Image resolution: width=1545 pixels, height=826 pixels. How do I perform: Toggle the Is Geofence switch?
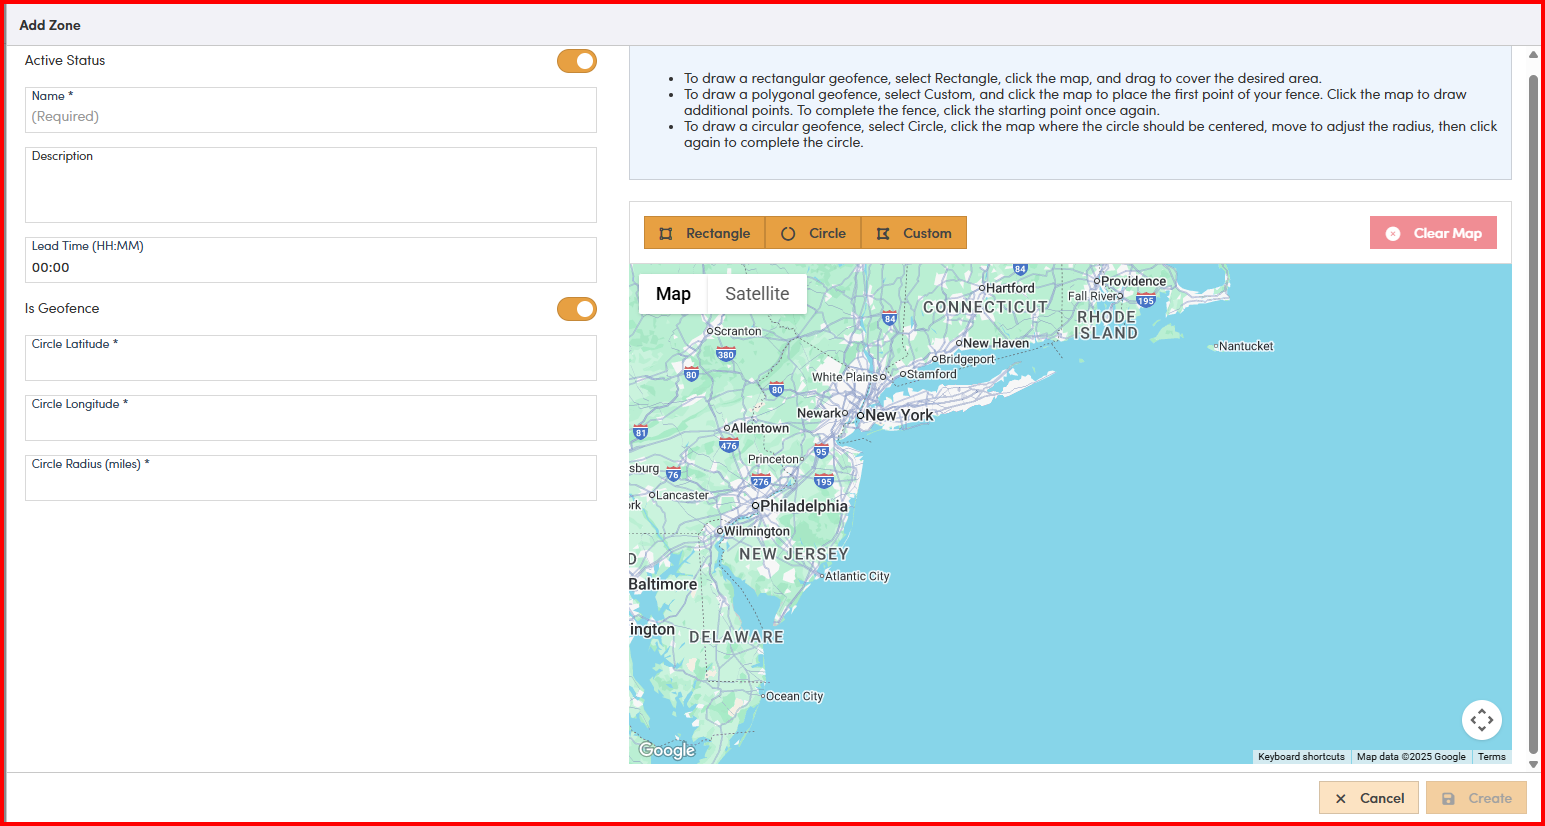577,309
